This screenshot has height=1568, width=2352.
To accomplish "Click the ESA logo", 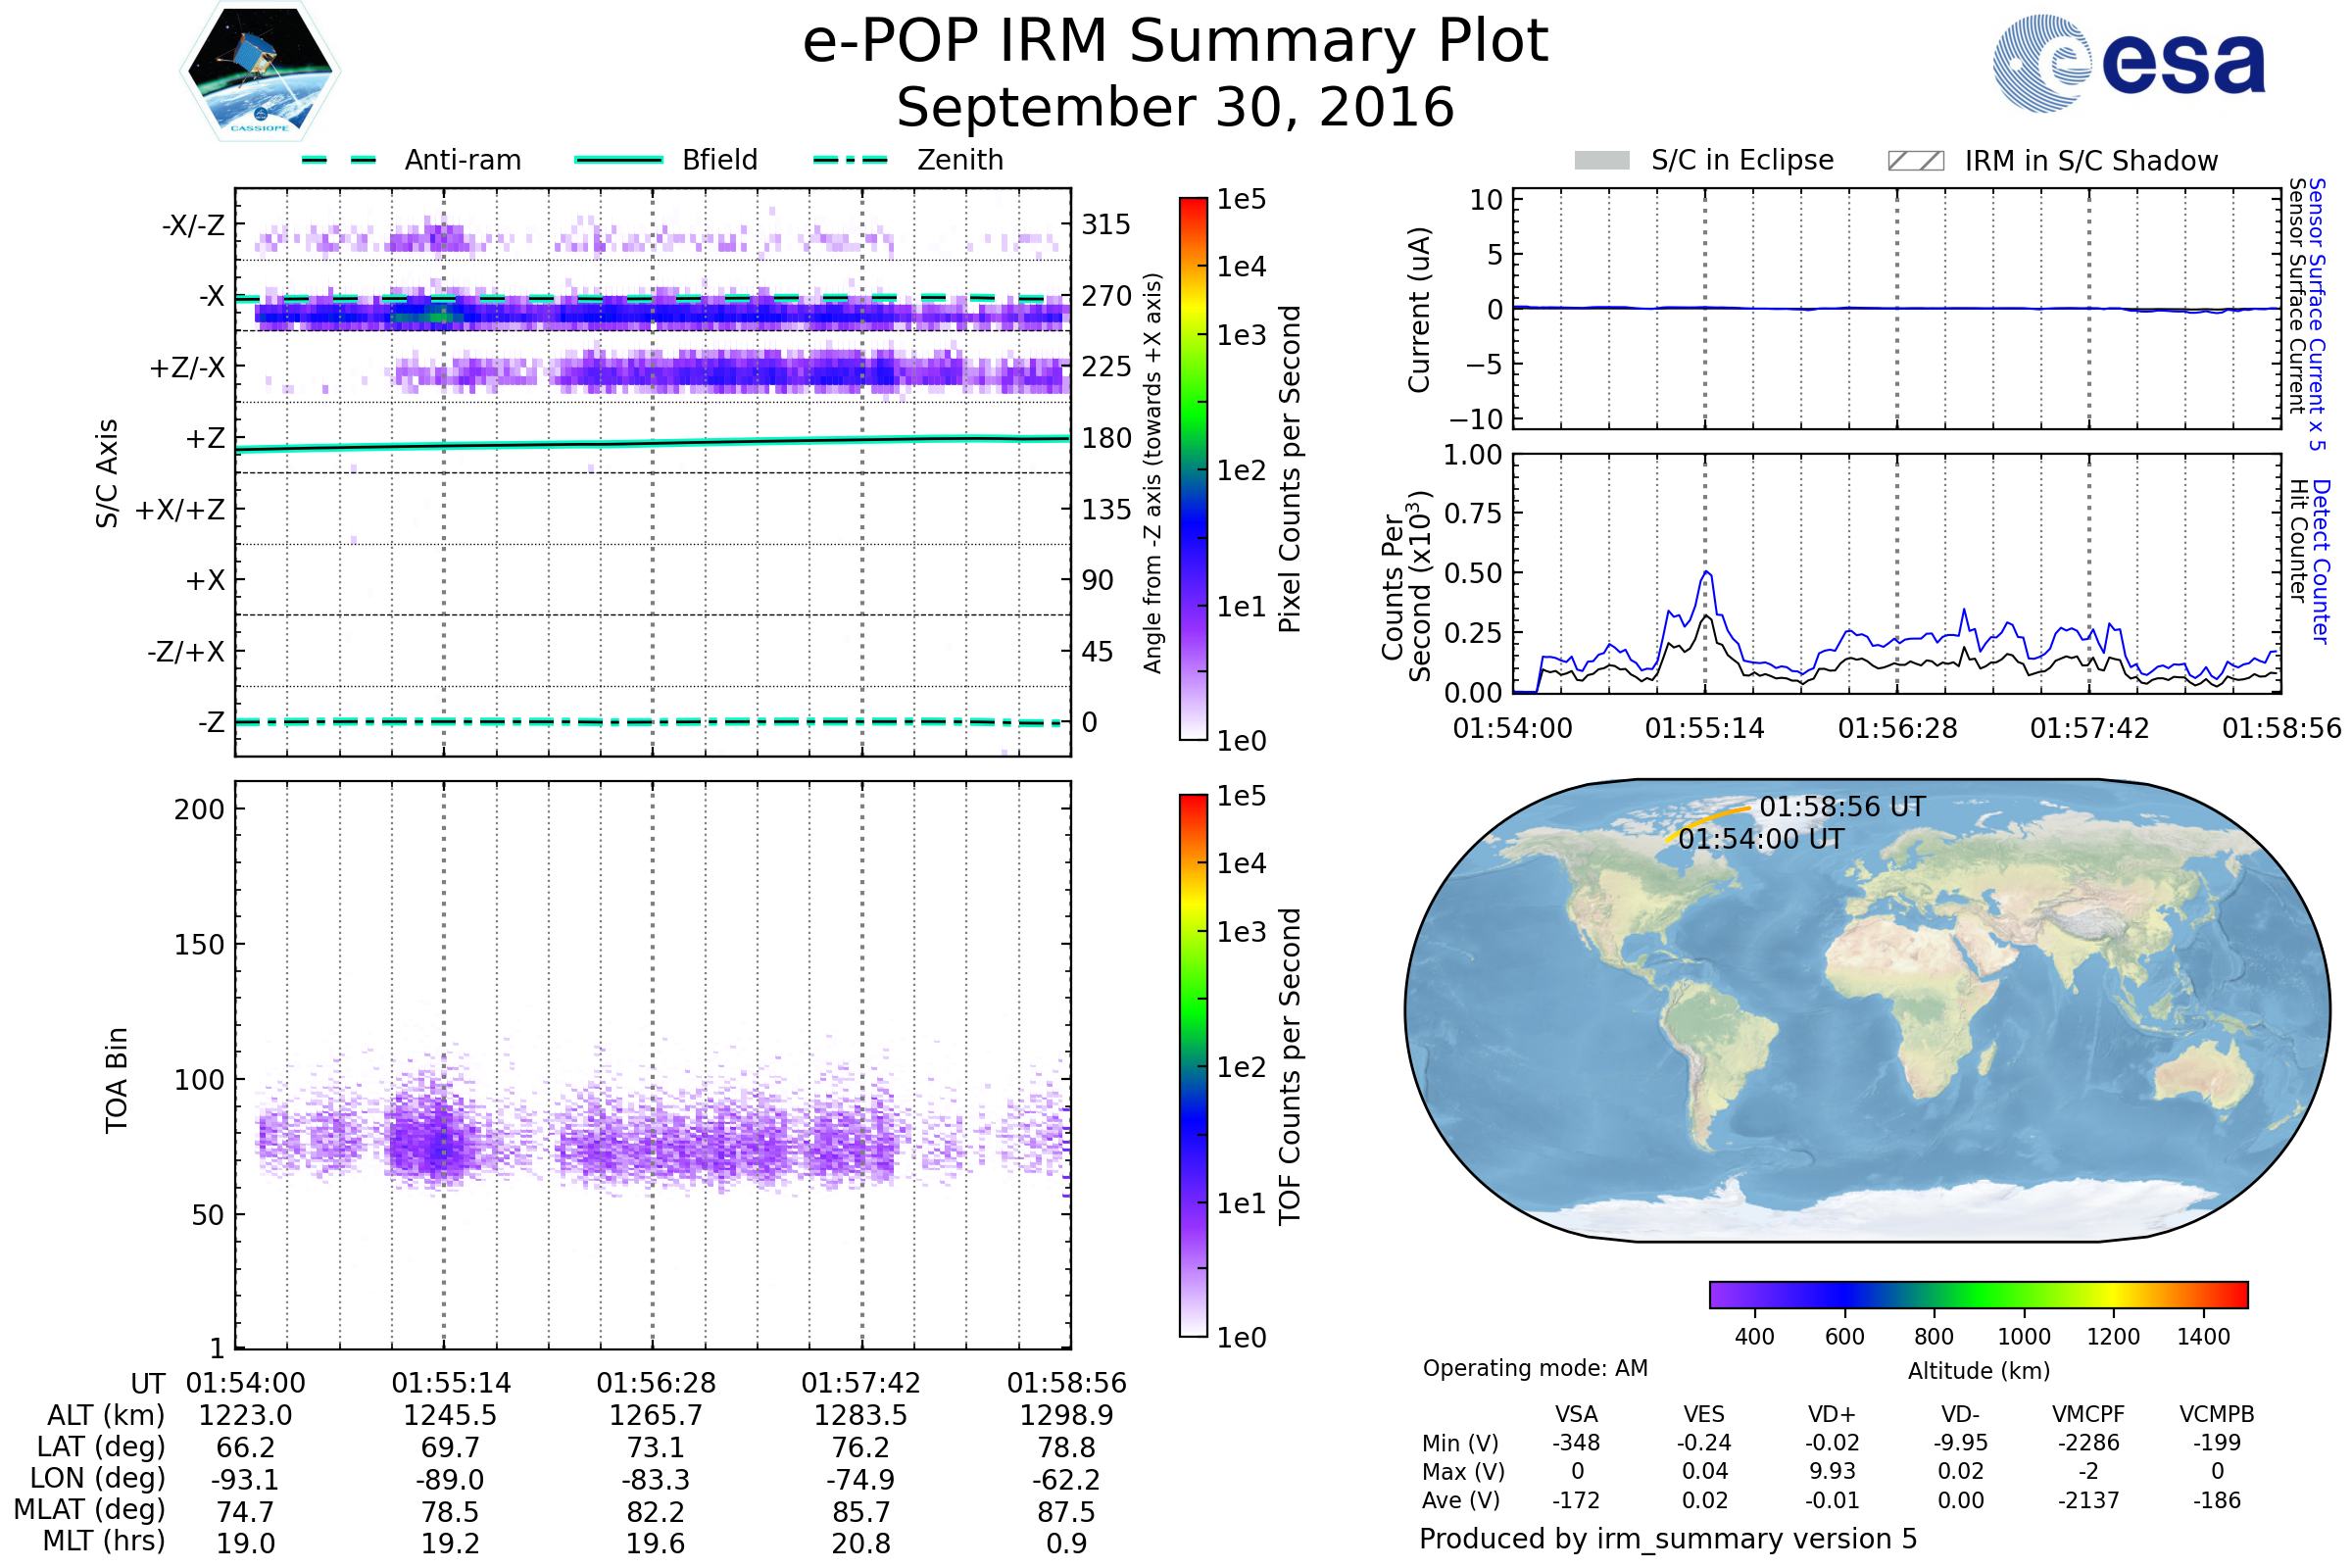I will (2128, 62).
